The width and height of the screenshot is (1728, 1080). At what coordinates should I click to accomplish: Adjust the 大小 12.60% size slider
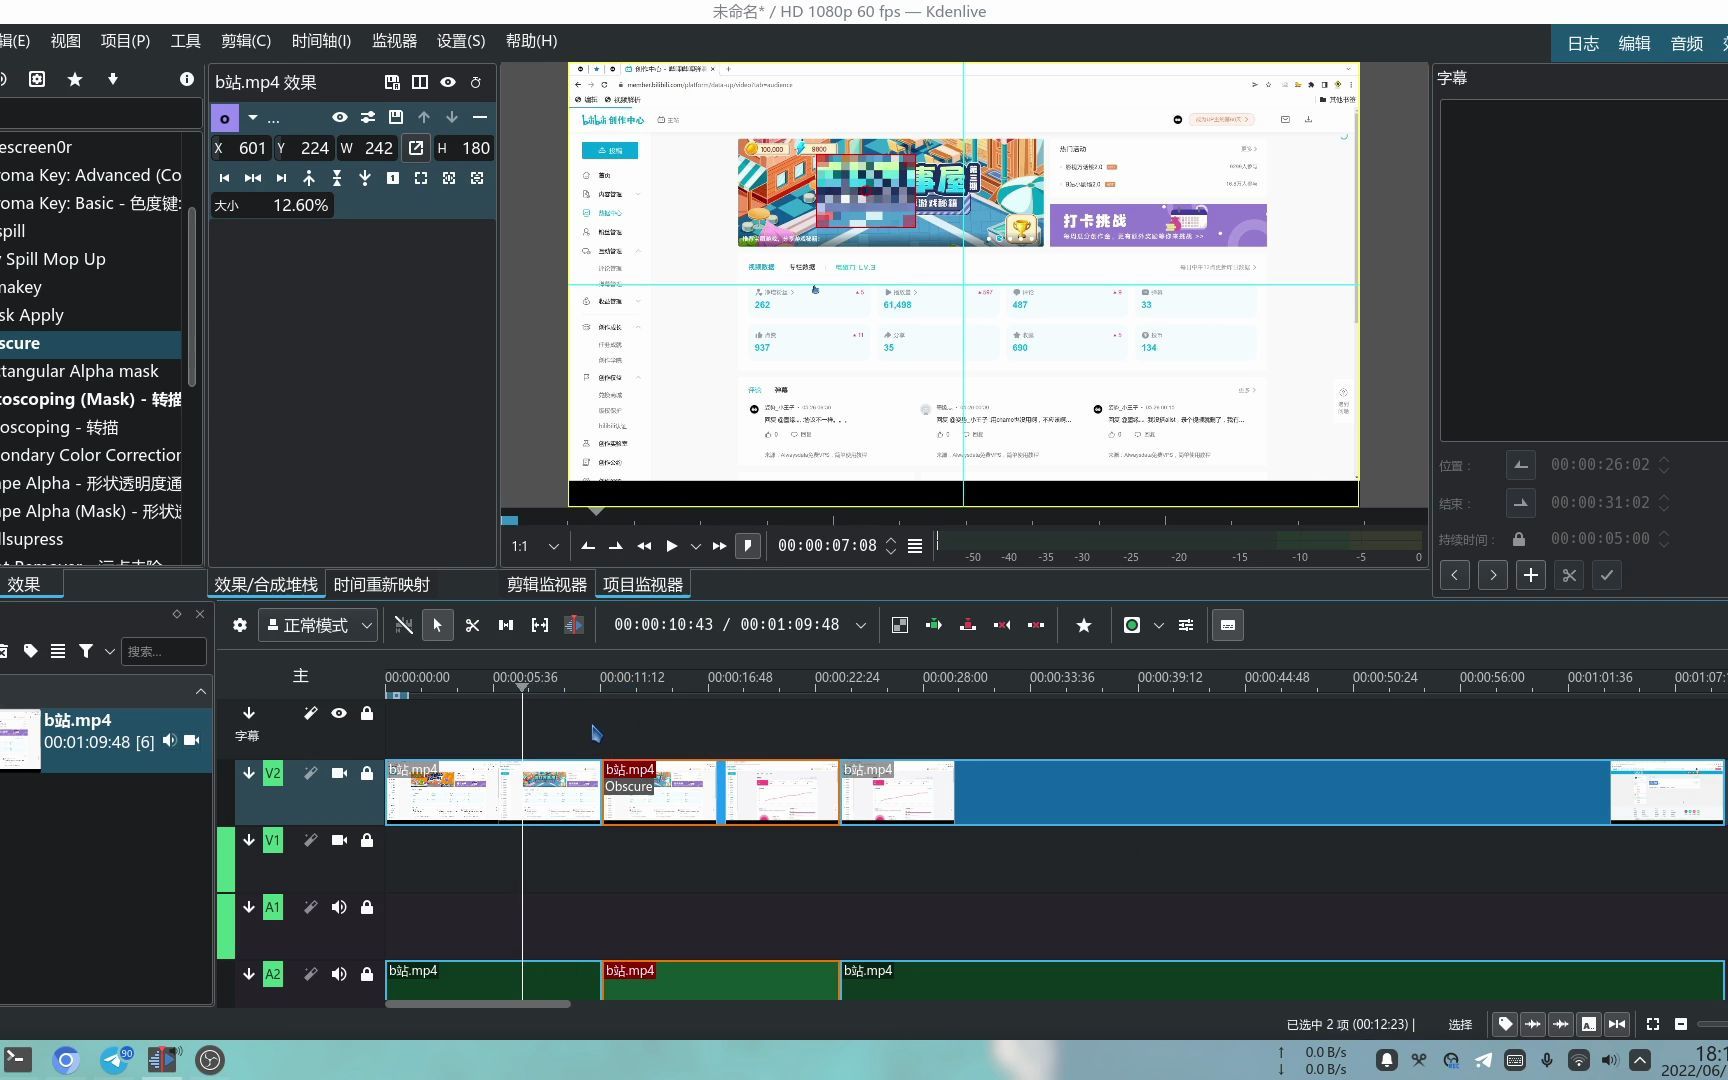click(x=271, y=205)
